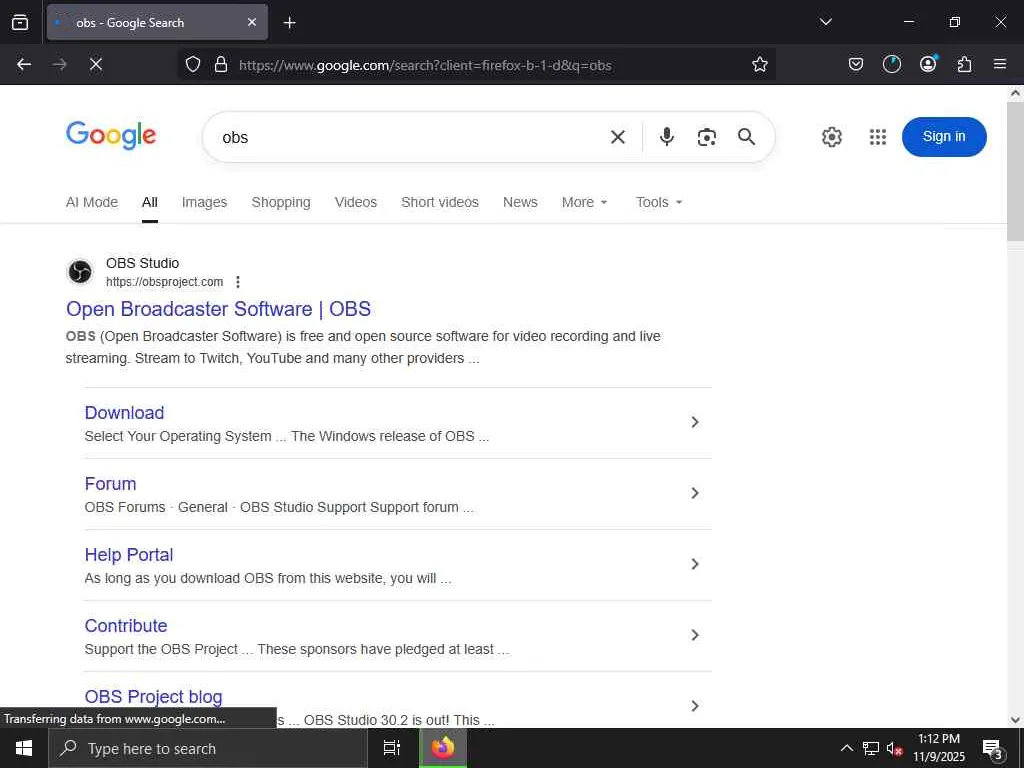Viewport: 1024px width, 768px height.
Task: Show hidden system tray icons
Action: (x=846, y=748)
